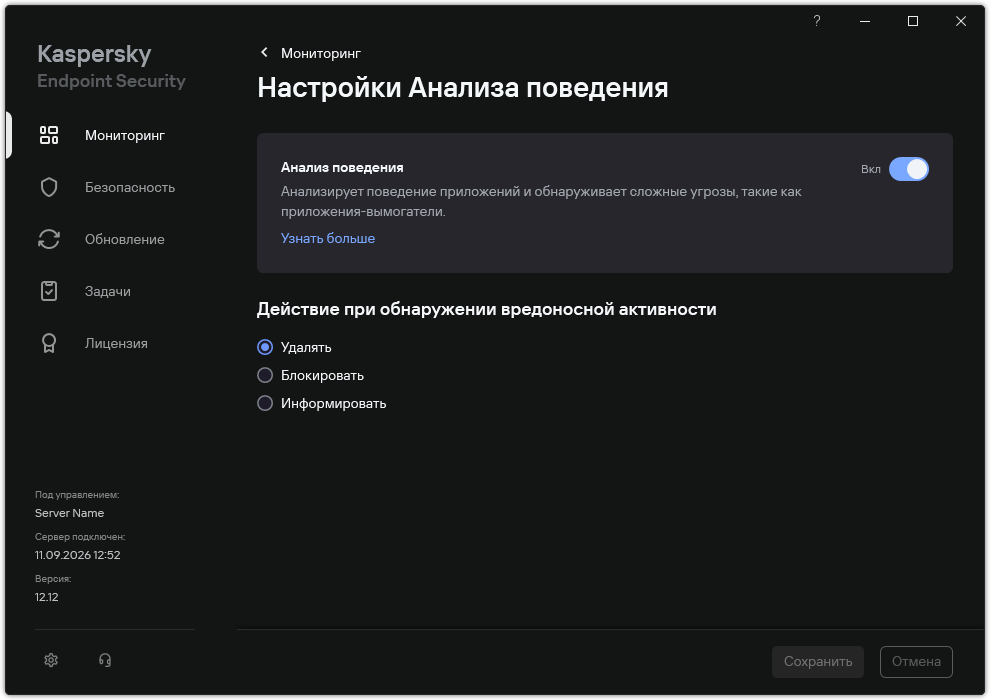Open the Обновление sidebar section

pos(125,239)
